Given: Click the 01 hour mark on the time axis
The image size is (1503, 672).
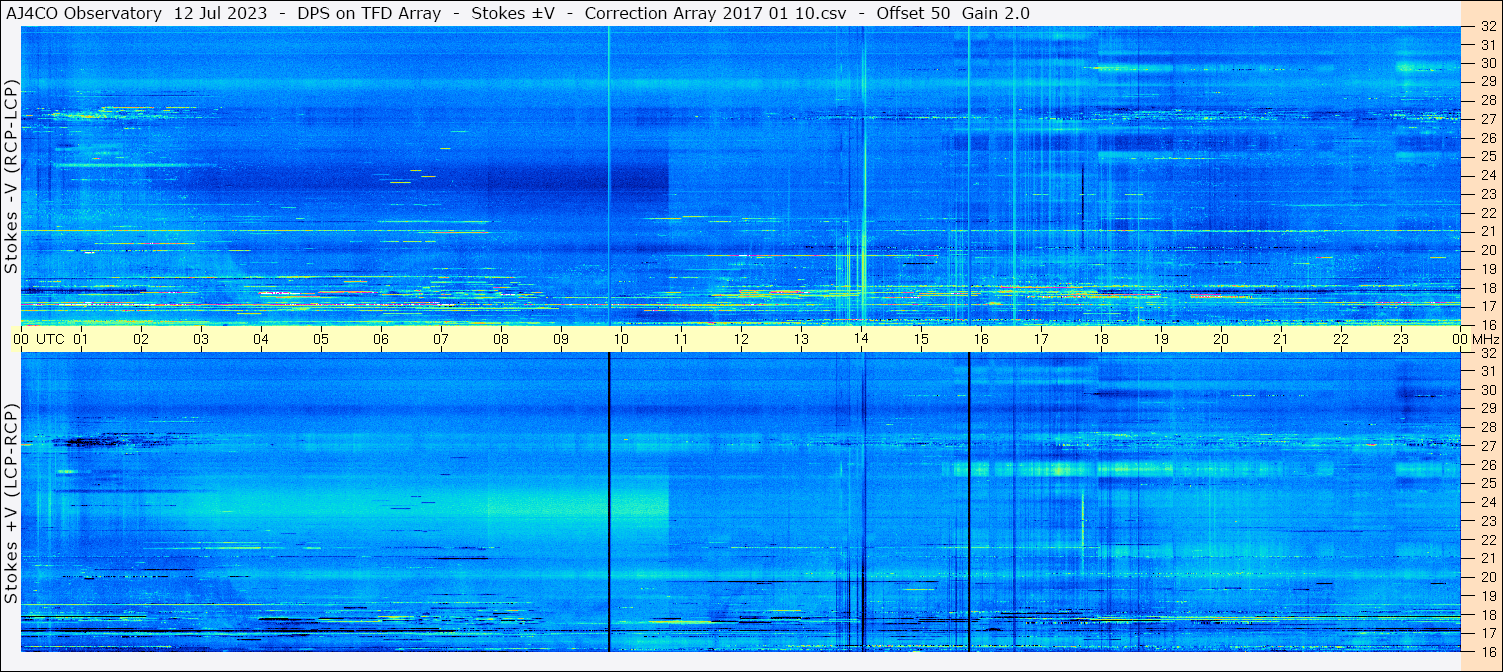Looking at the screenshot, I should [81, 339].
